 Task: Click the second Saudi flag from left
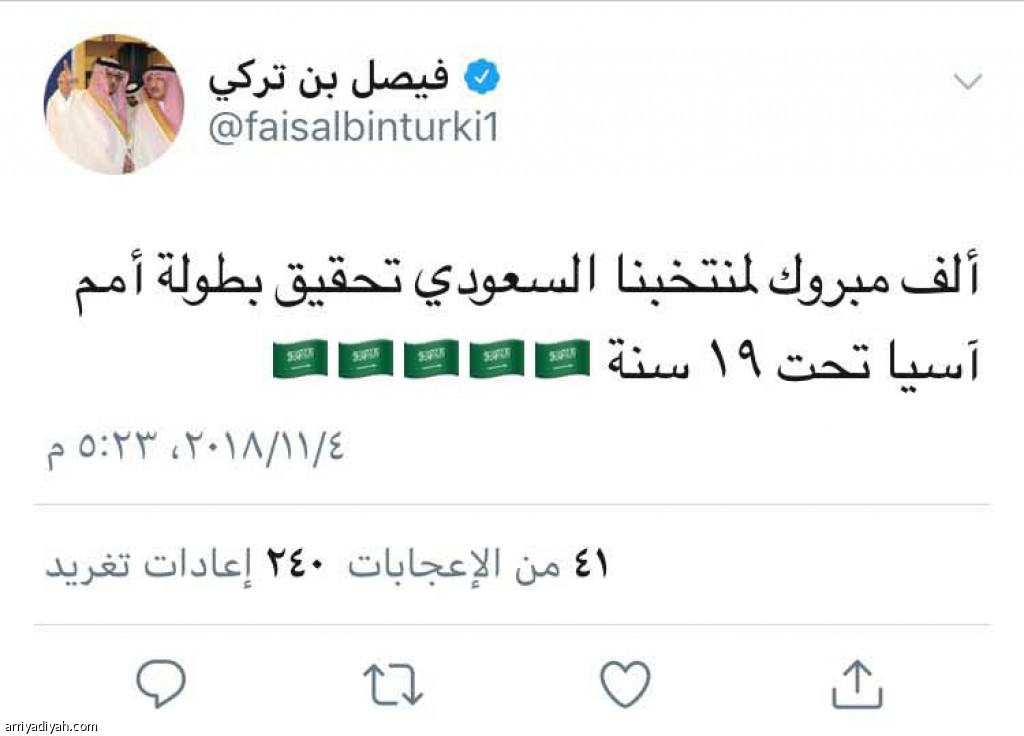(365, 358)
